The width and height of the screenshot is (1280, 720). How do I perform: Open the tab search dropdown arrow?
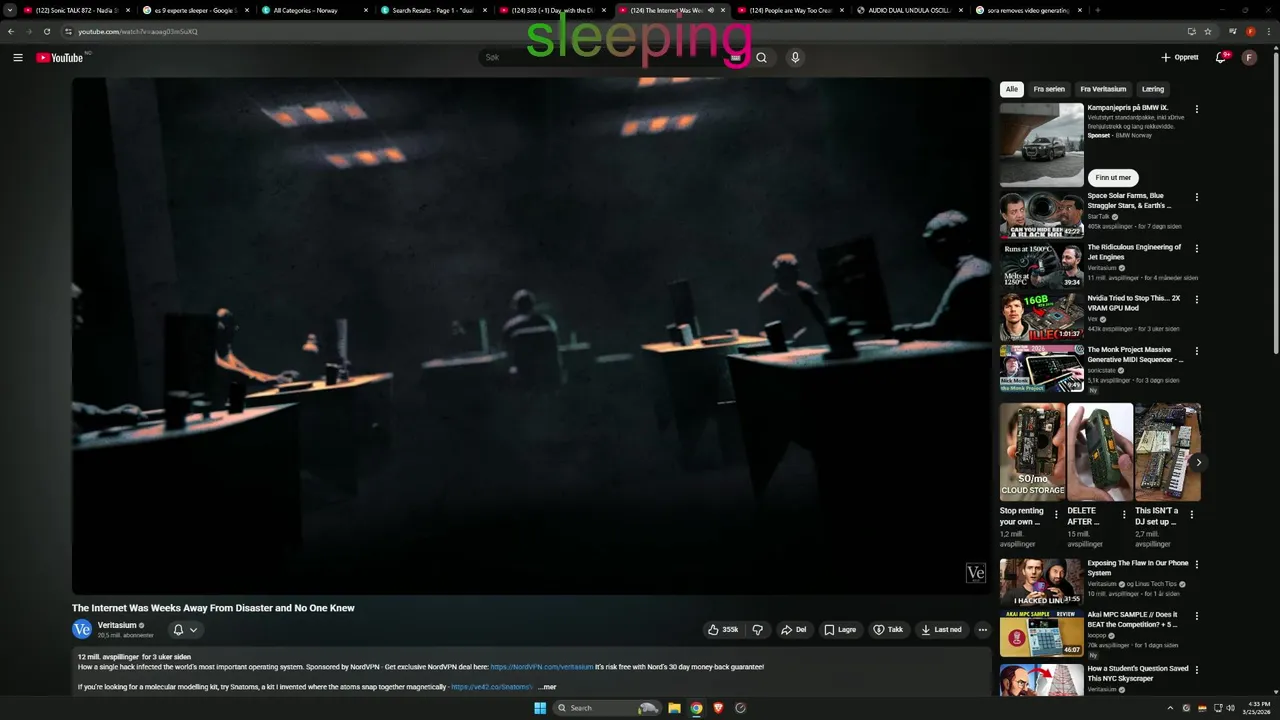click(10, 10)
